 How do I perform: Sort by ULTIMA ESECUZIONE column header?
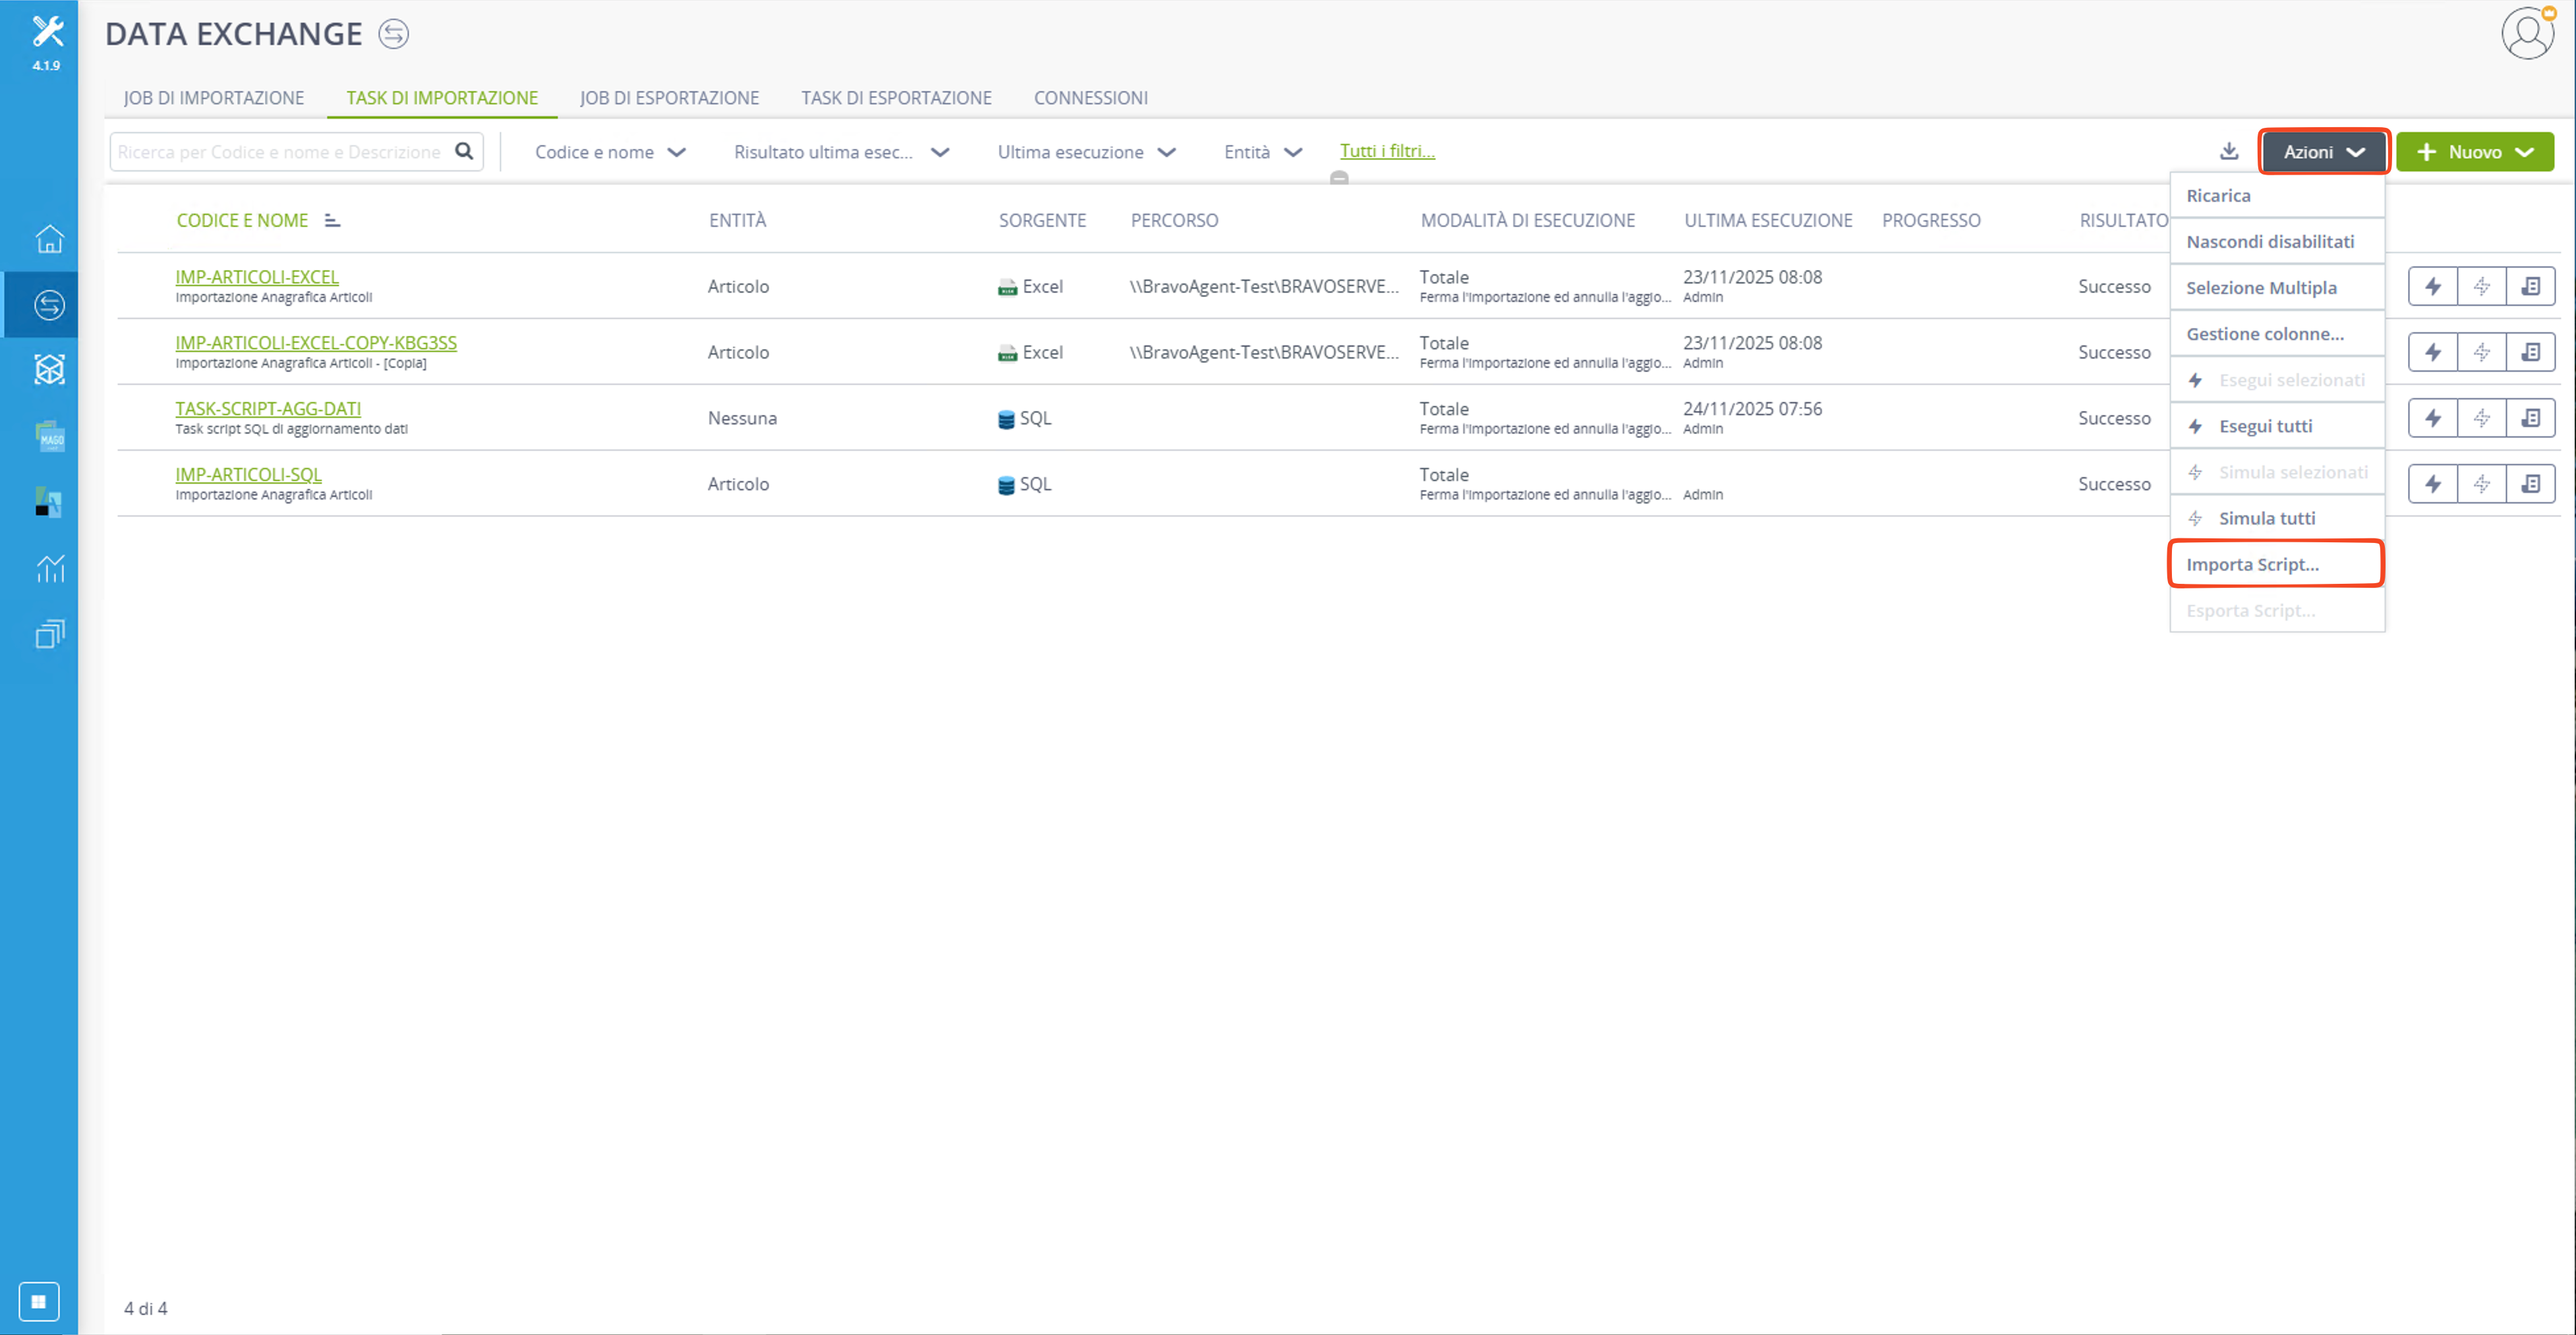tap(1768, 220)
